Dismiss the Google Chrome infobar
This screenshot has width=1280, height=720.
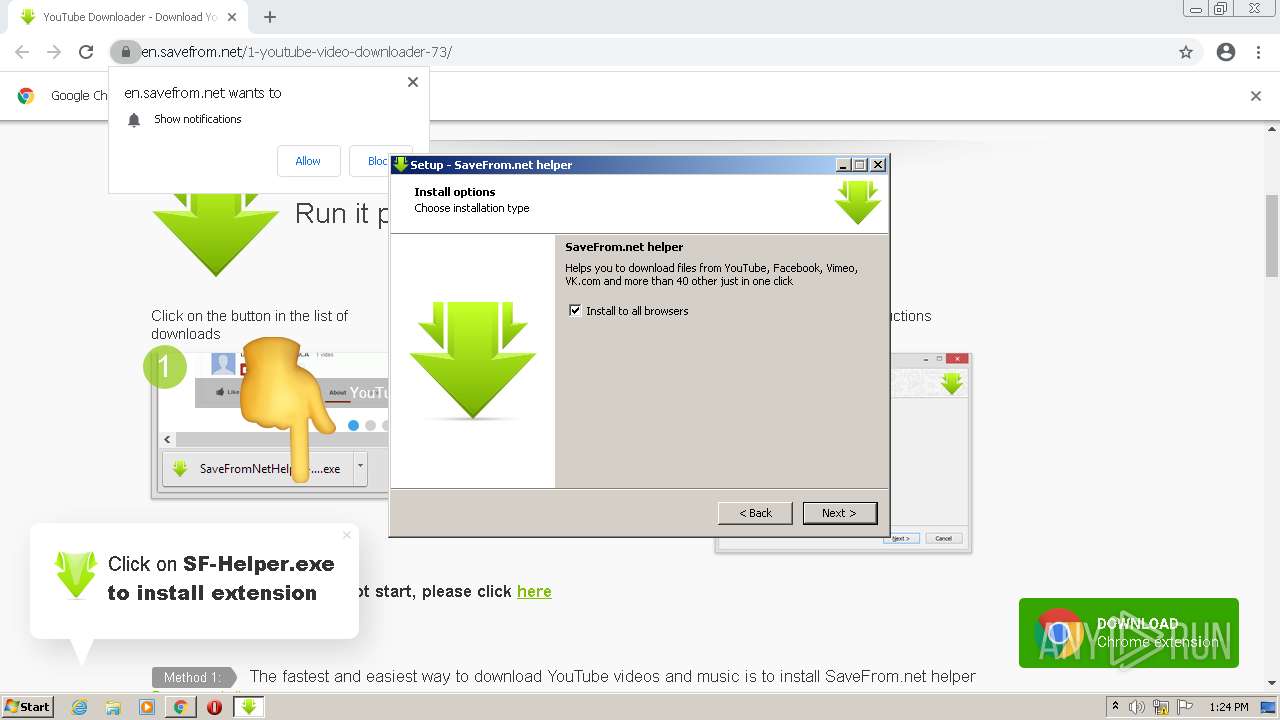point(1256,96)
